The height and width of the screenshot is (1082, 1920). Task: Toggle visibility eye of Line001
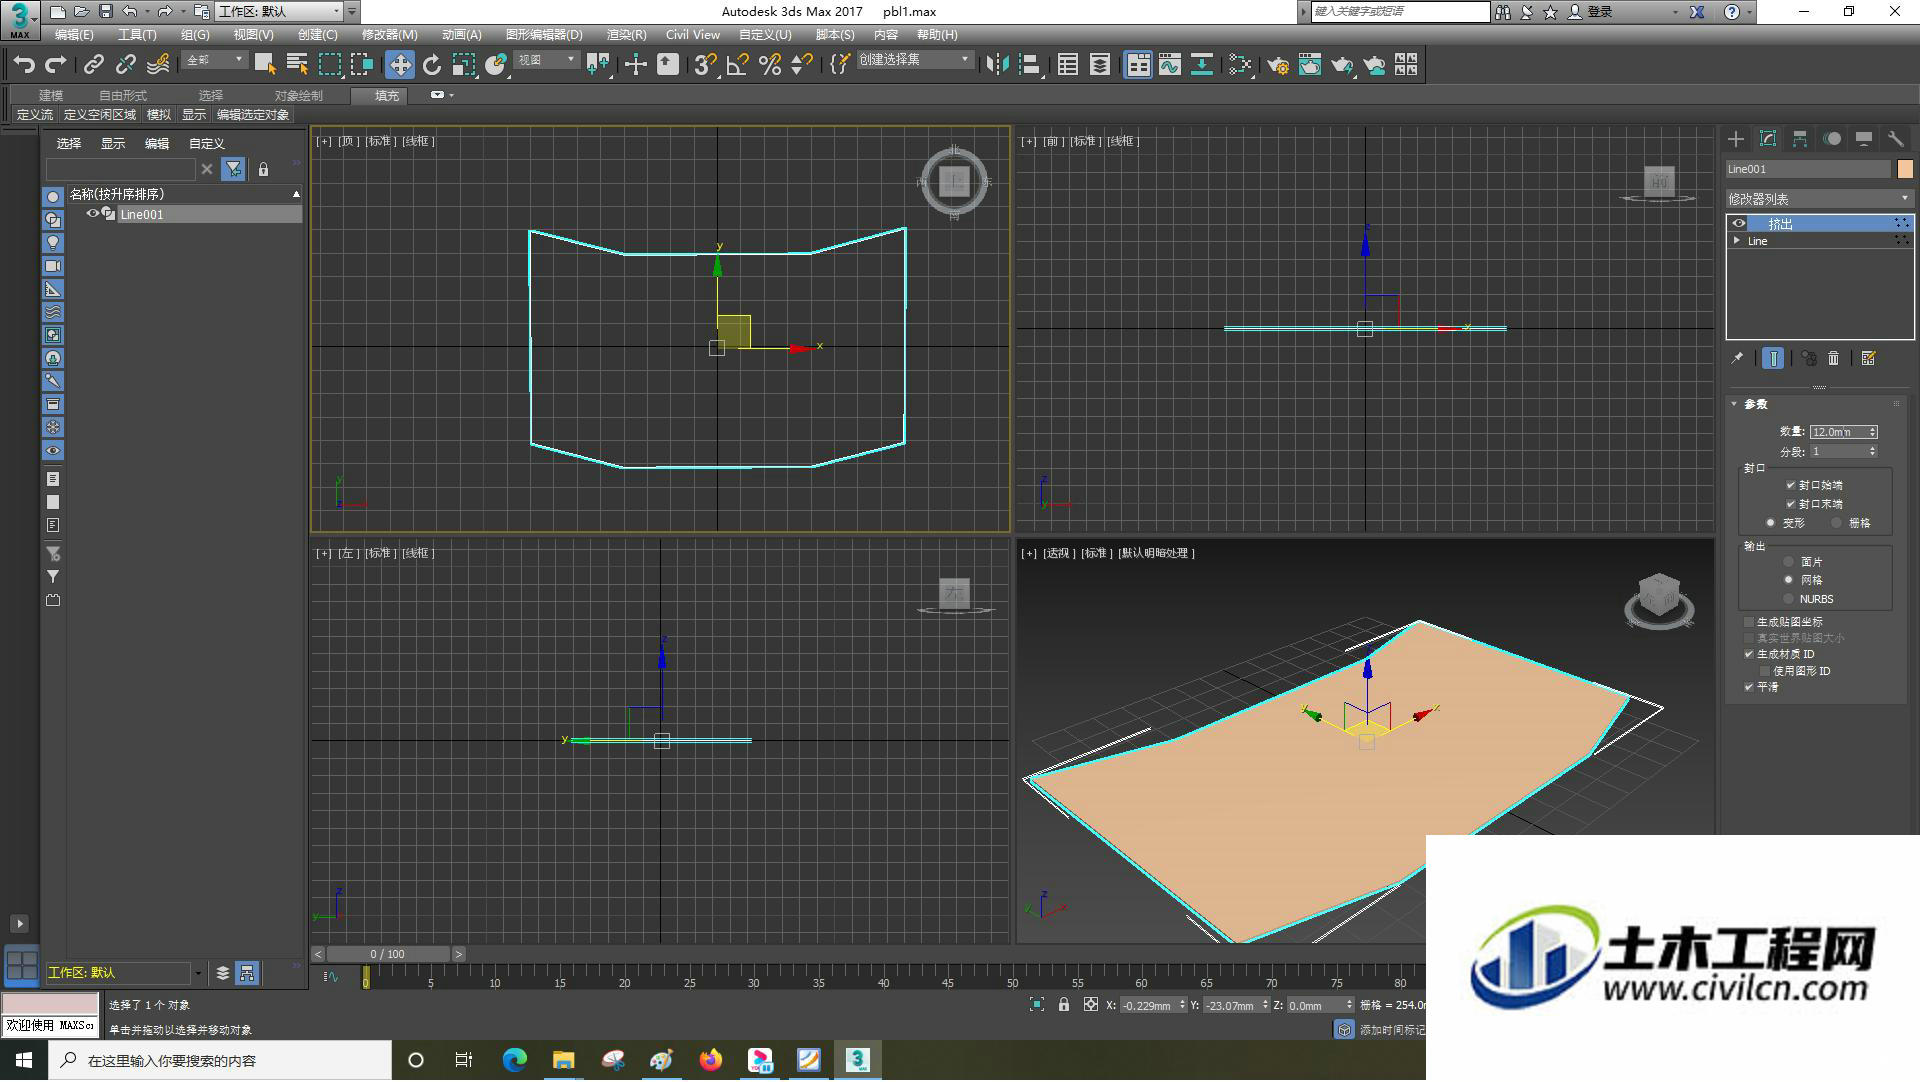[93, 214]
